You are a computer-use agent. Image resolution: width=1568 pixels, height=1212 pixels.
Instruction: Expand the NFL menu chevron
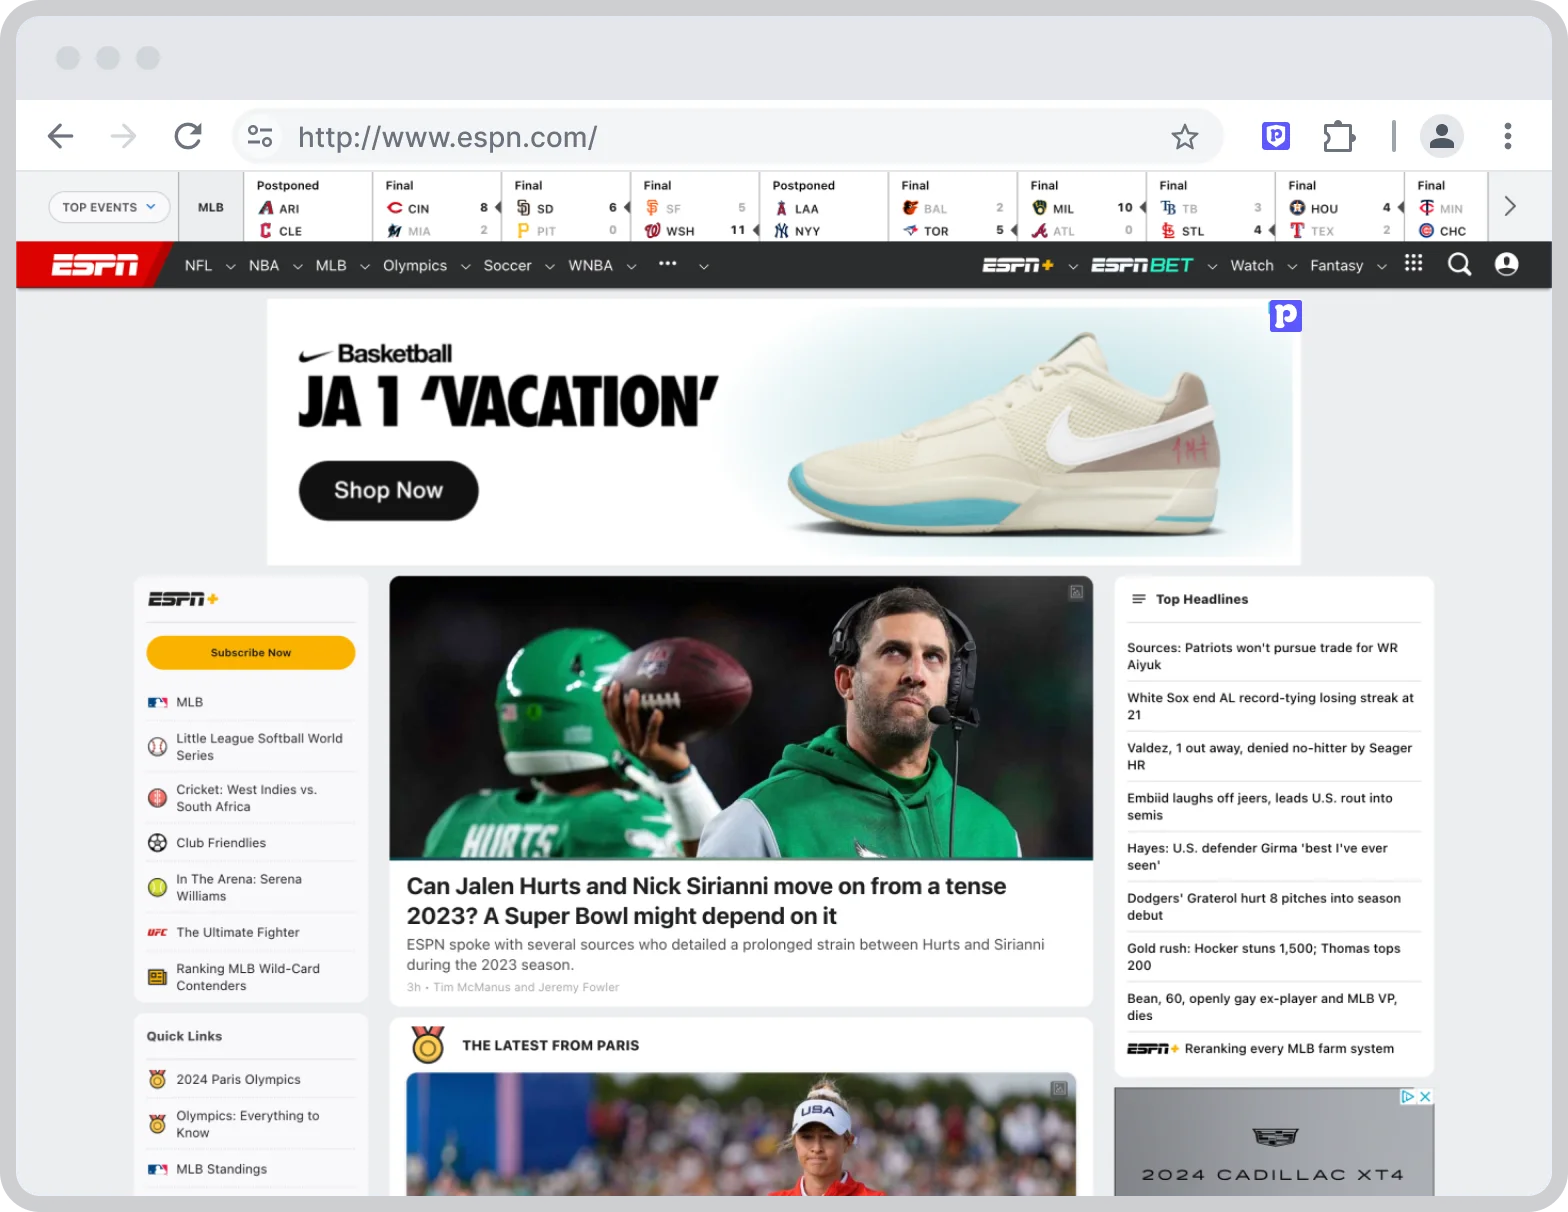click(x=230, y=267)
